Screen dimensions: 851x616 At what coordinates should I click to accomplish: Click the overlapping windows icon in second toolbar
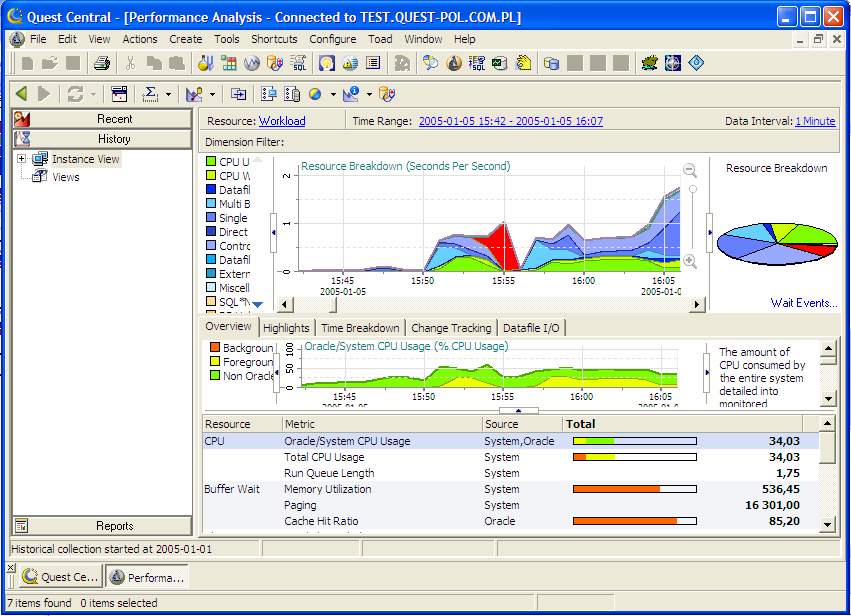click(238, 94)
